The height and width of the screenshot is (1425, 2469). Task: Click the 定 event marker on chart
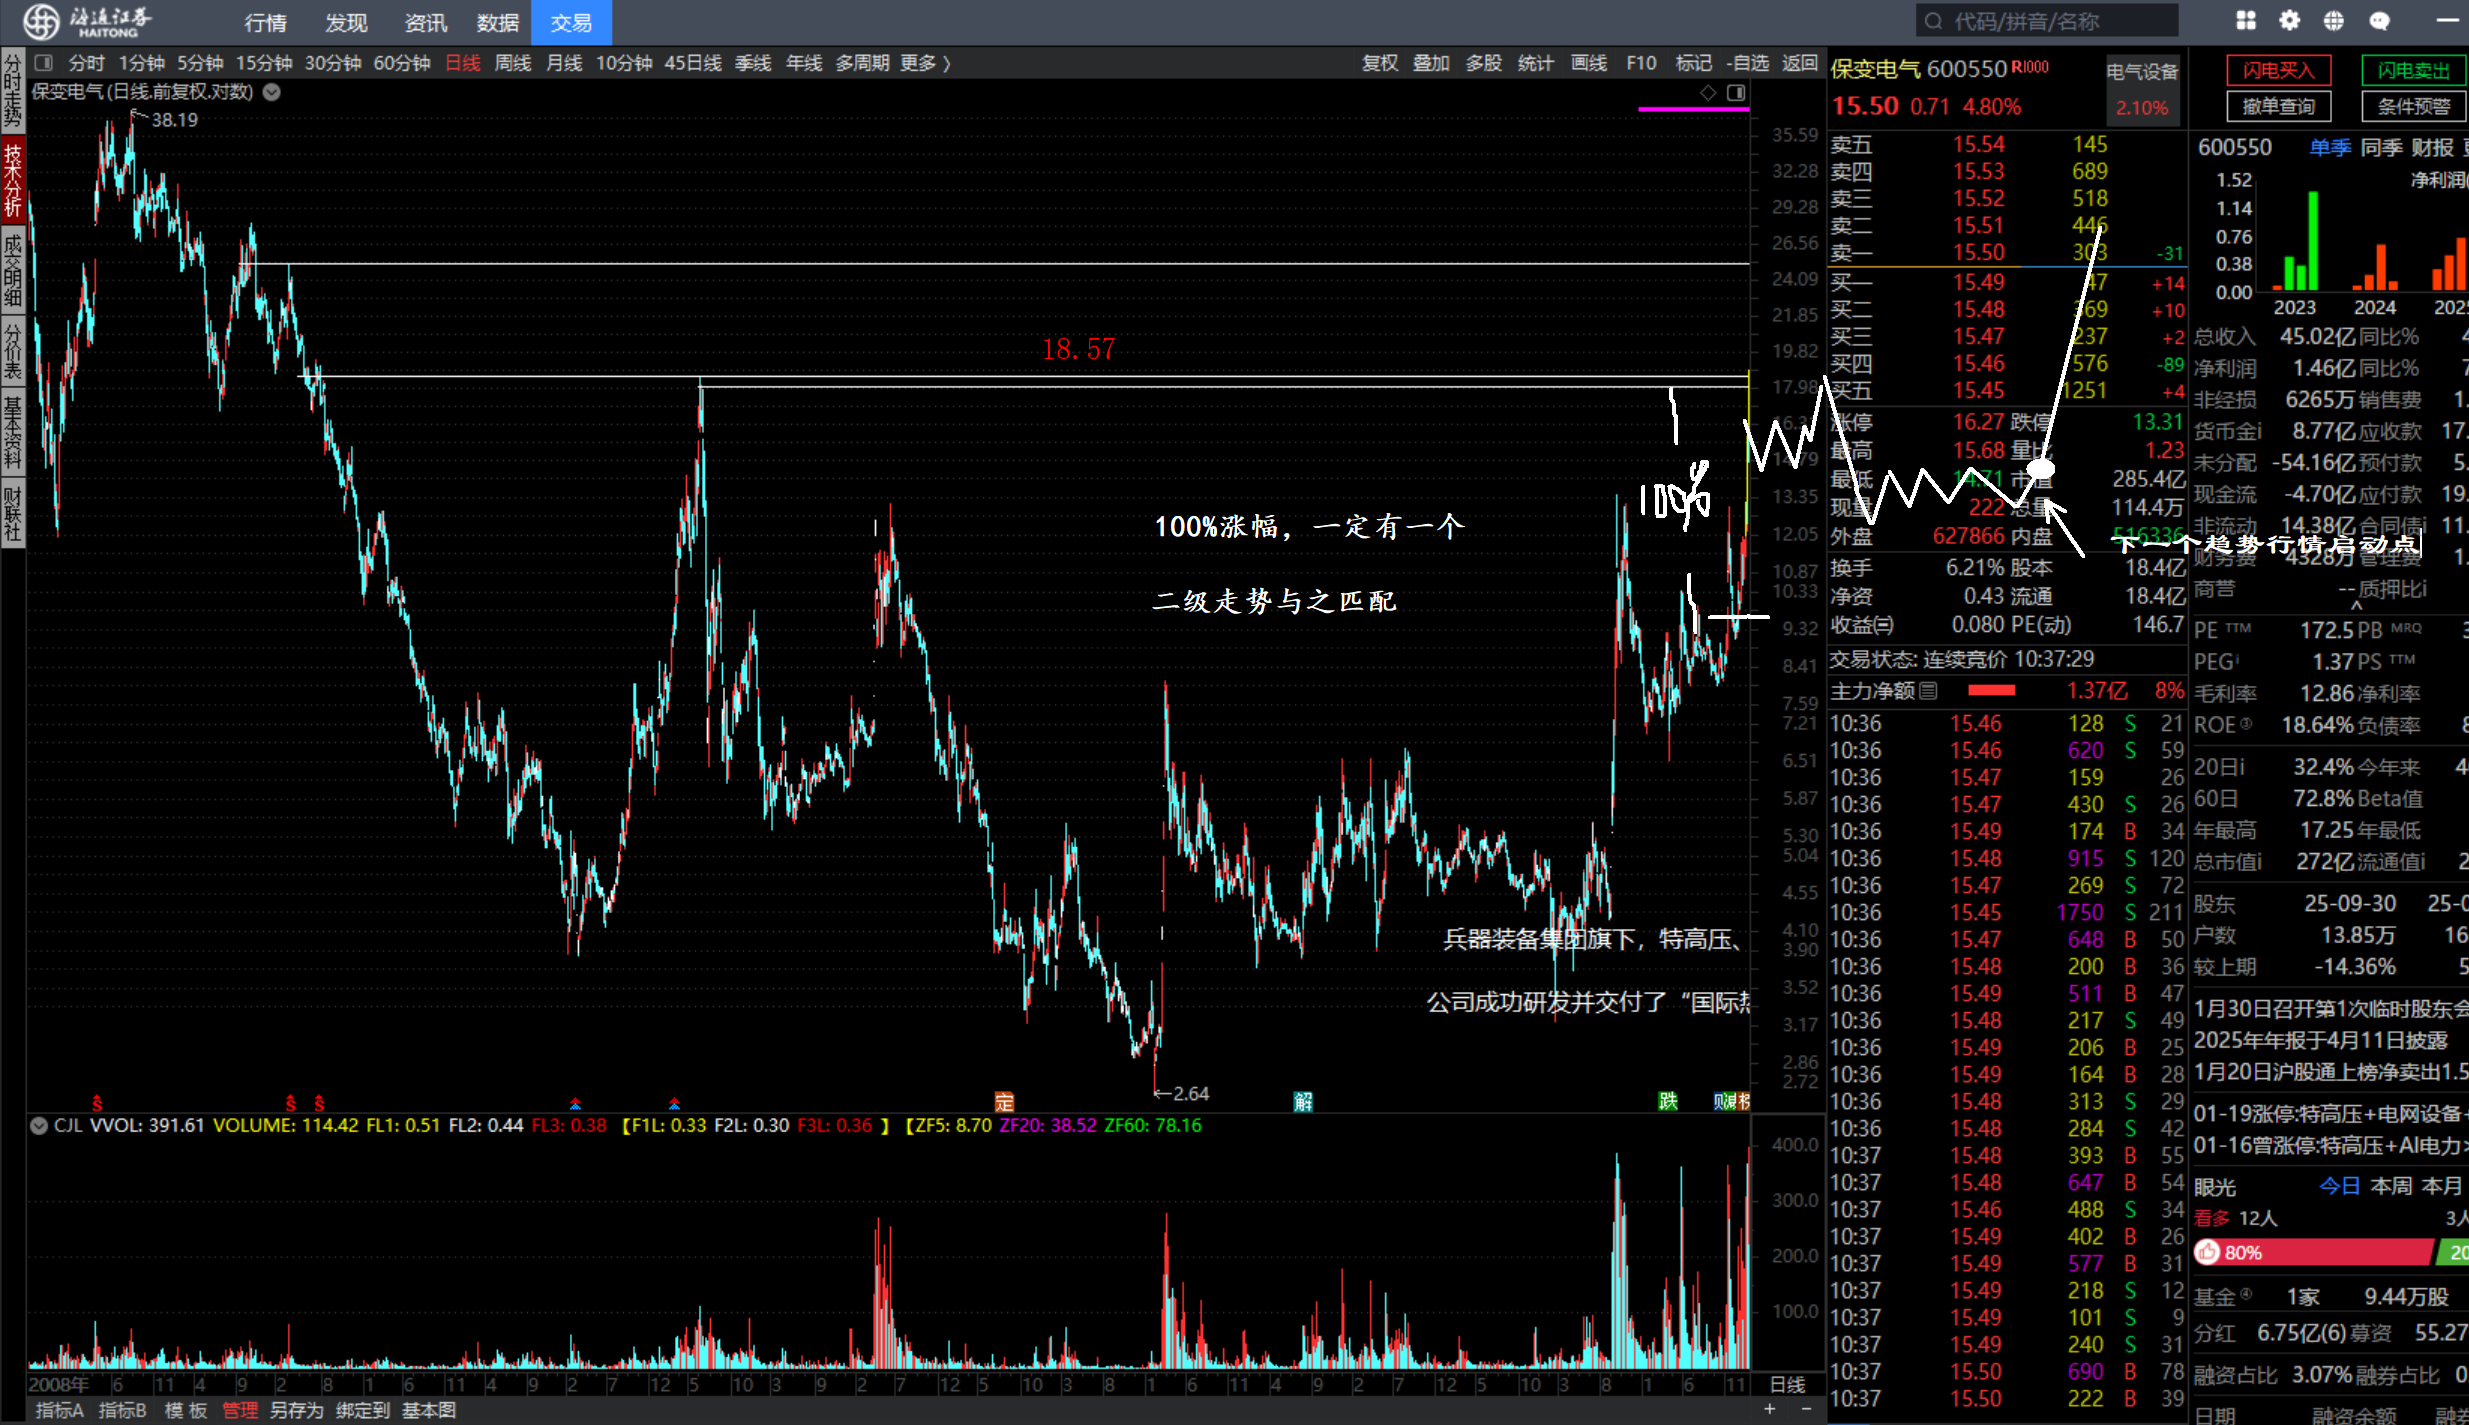(x=1004, y=1102)
